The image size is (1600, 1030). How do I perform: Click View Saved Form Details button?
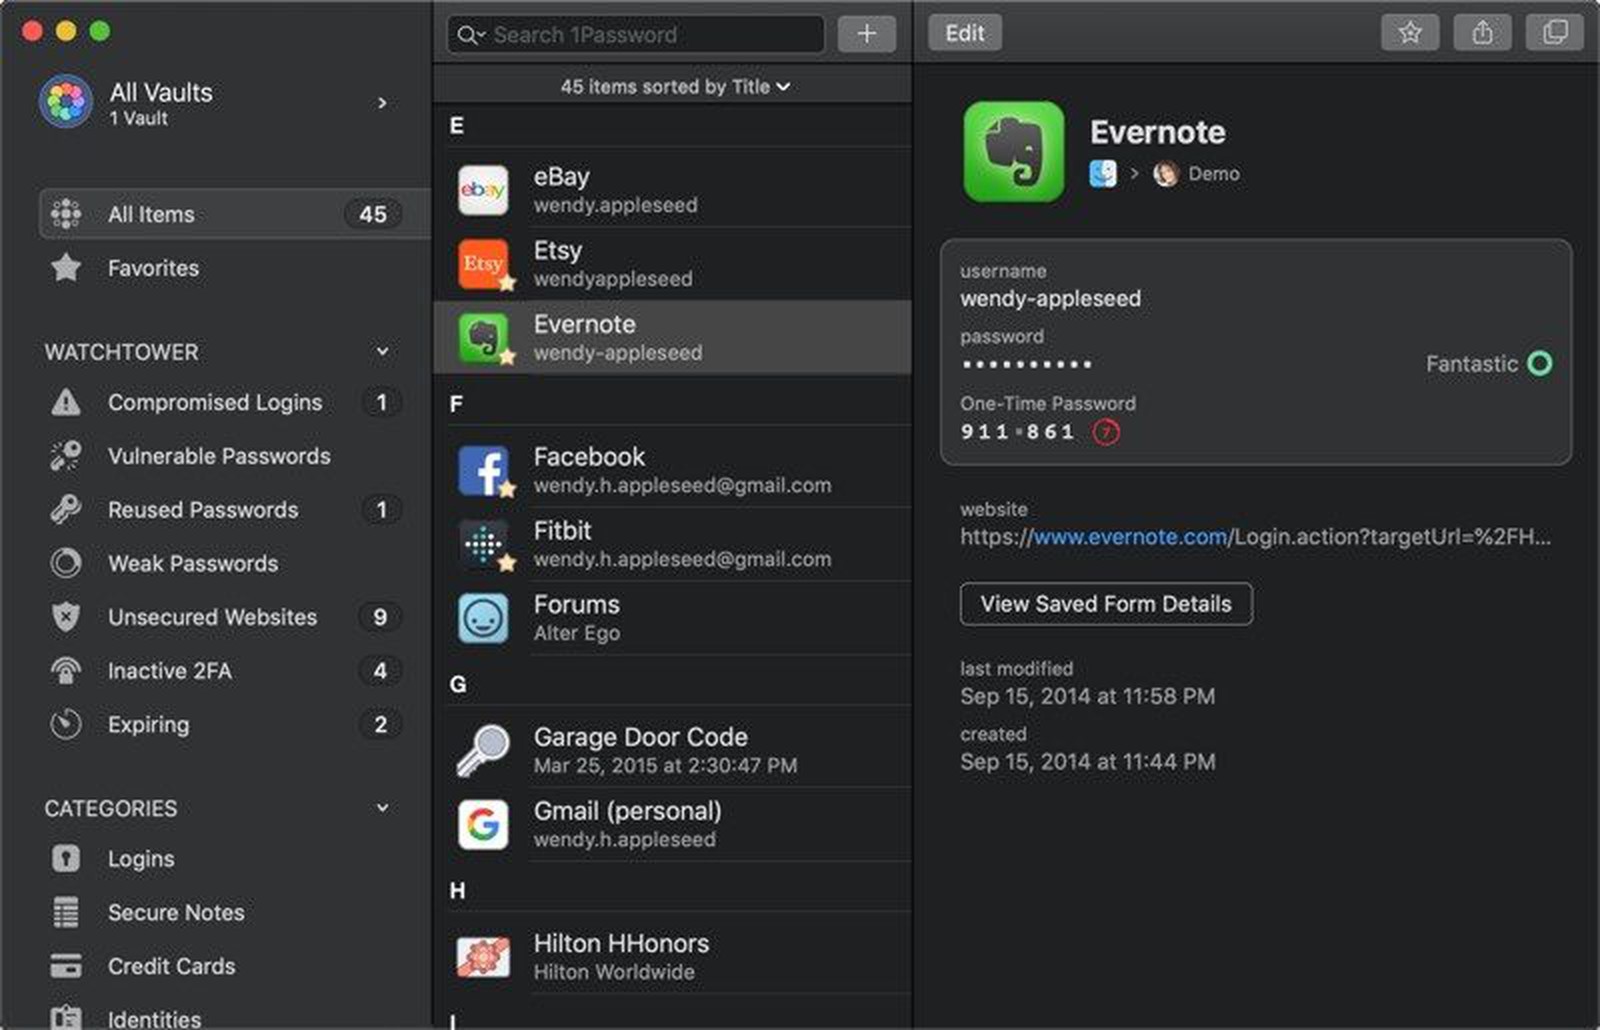[1106, 604]
